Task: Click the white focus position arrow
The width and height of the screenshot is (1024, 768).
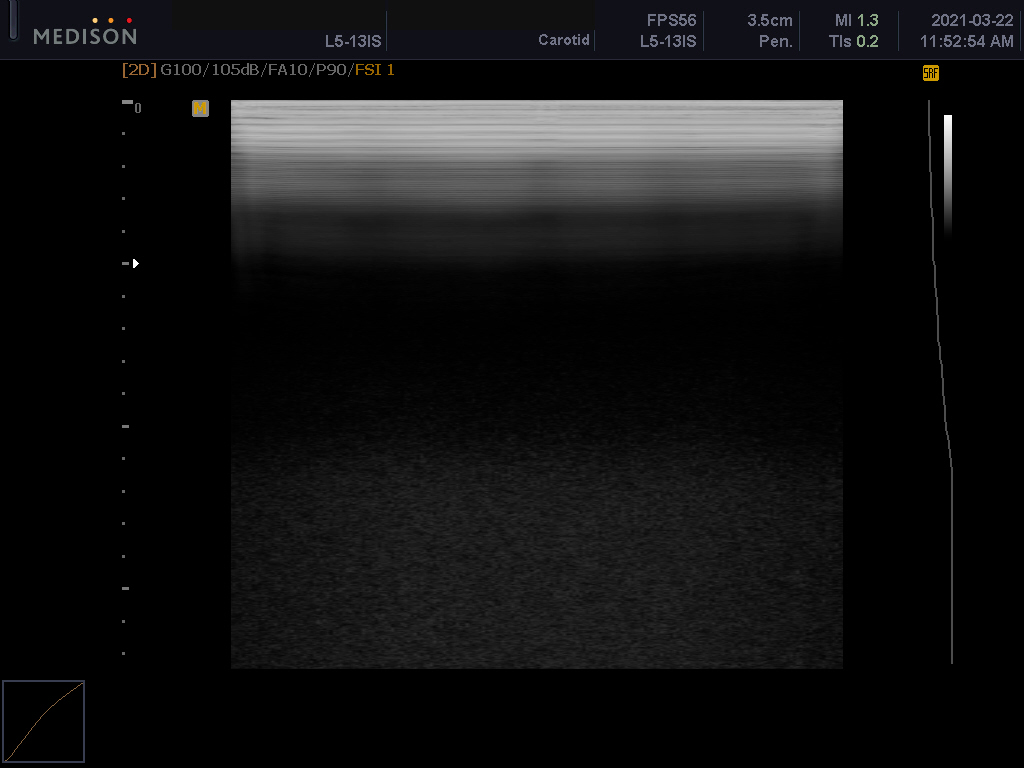Action: tap(135, 264)
